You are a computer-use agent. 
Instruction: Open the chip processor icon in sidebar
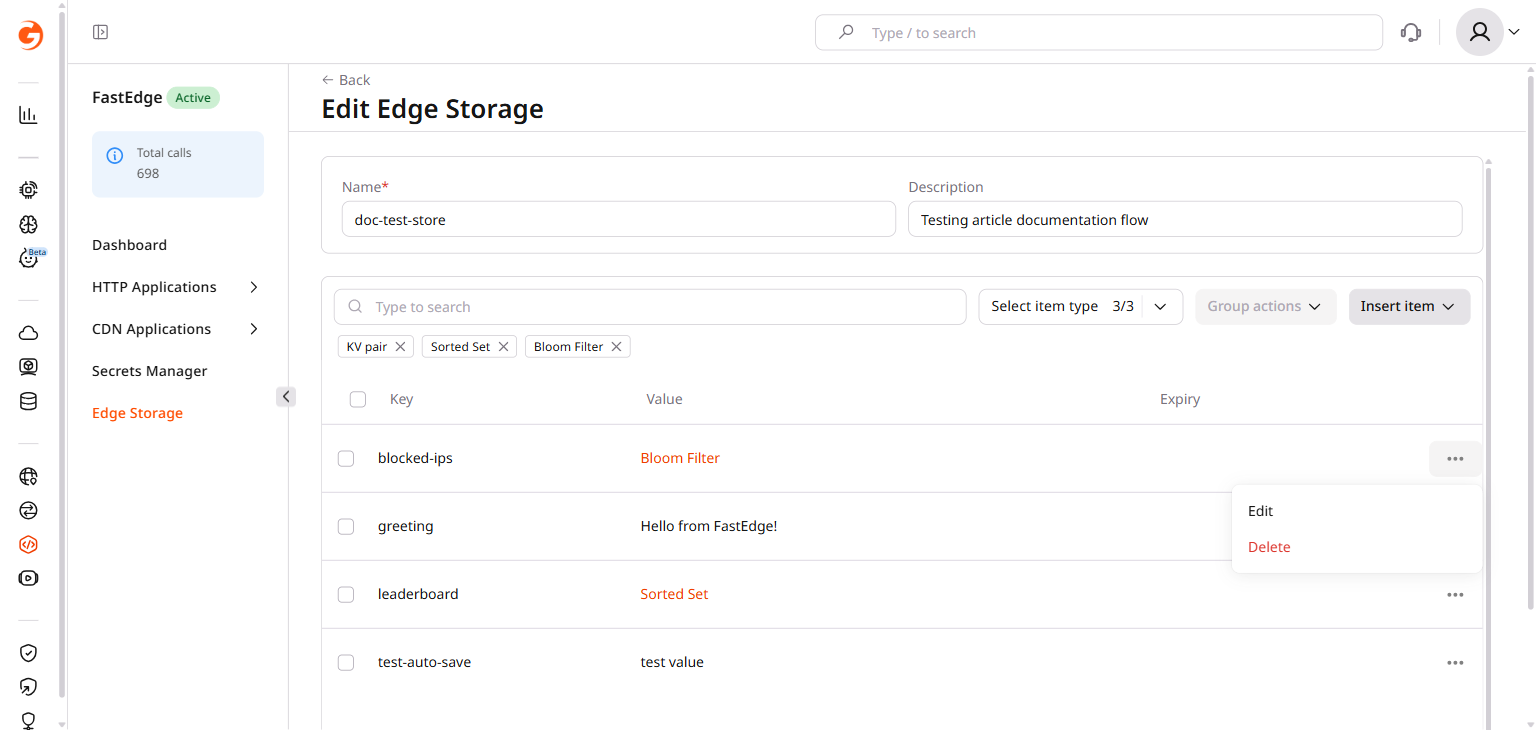click(x=28, y=189)
